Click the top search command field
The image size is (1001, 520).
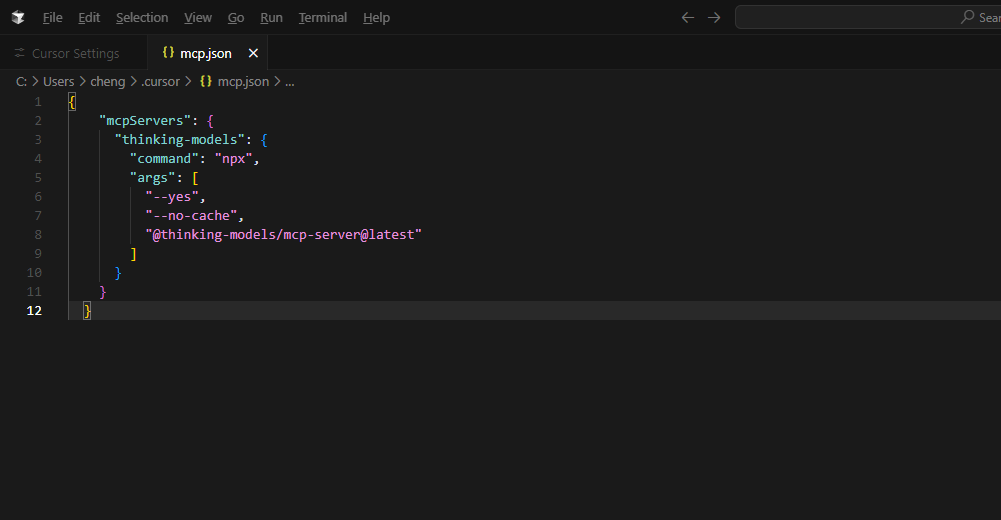868,17
